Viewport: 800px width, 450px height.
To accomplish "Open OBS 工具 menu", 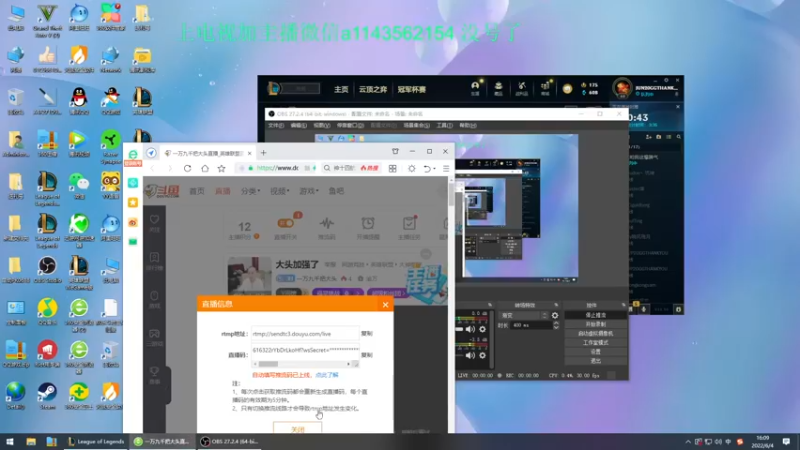I will 444,126.
